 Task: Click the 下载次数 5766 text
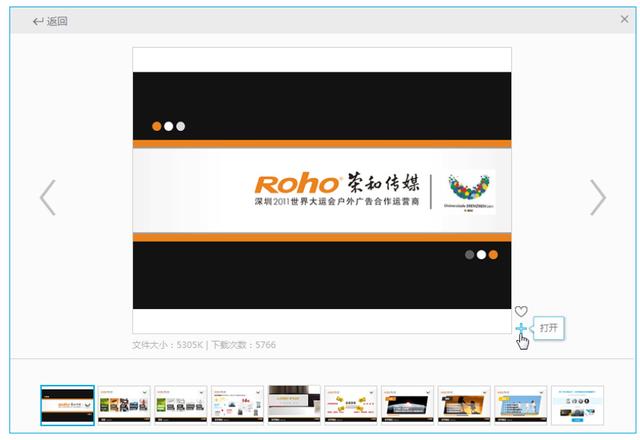click(x=244, y=345)
